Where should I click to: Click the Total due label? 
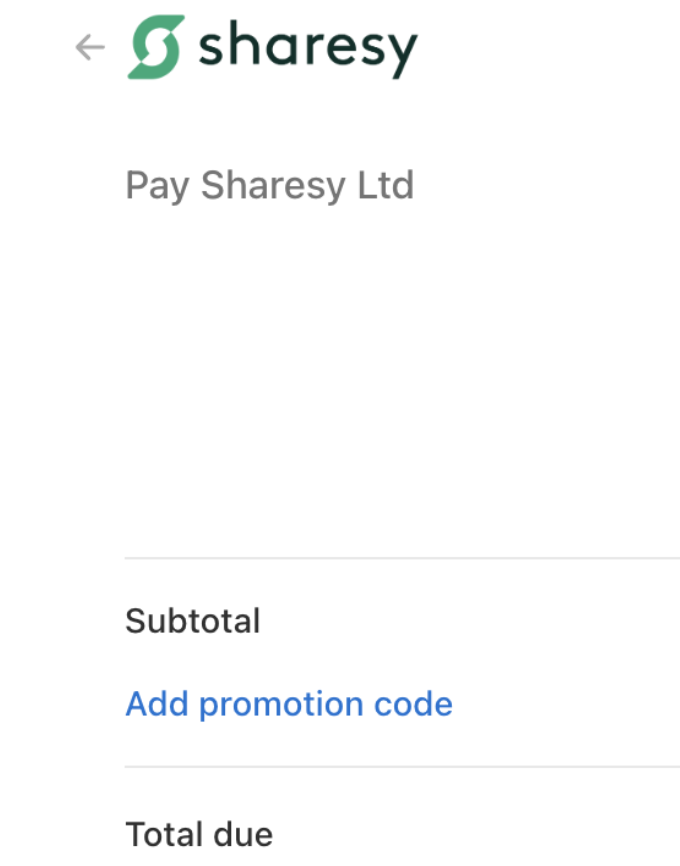[x=199, y=834]
